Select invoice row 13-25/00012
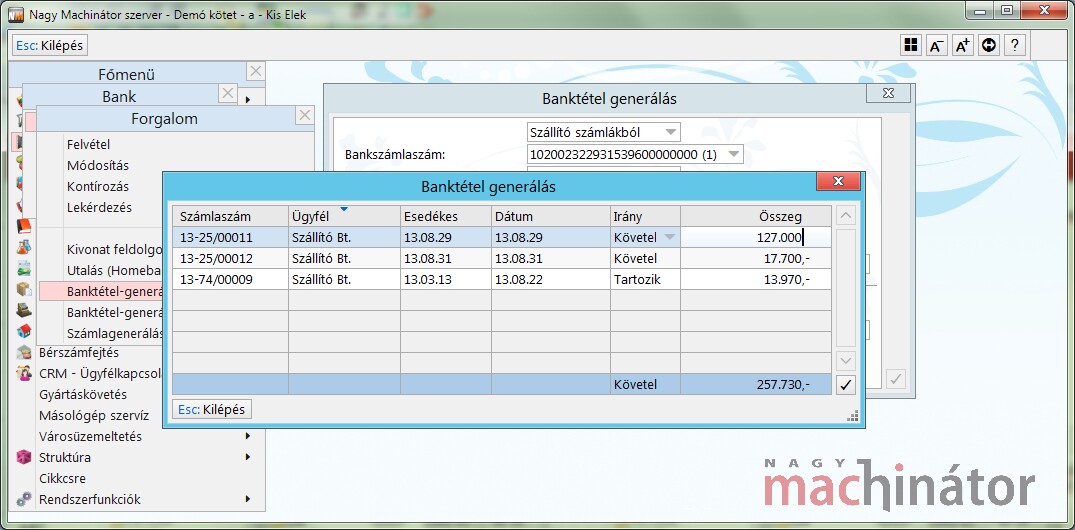 coord(501,258)
